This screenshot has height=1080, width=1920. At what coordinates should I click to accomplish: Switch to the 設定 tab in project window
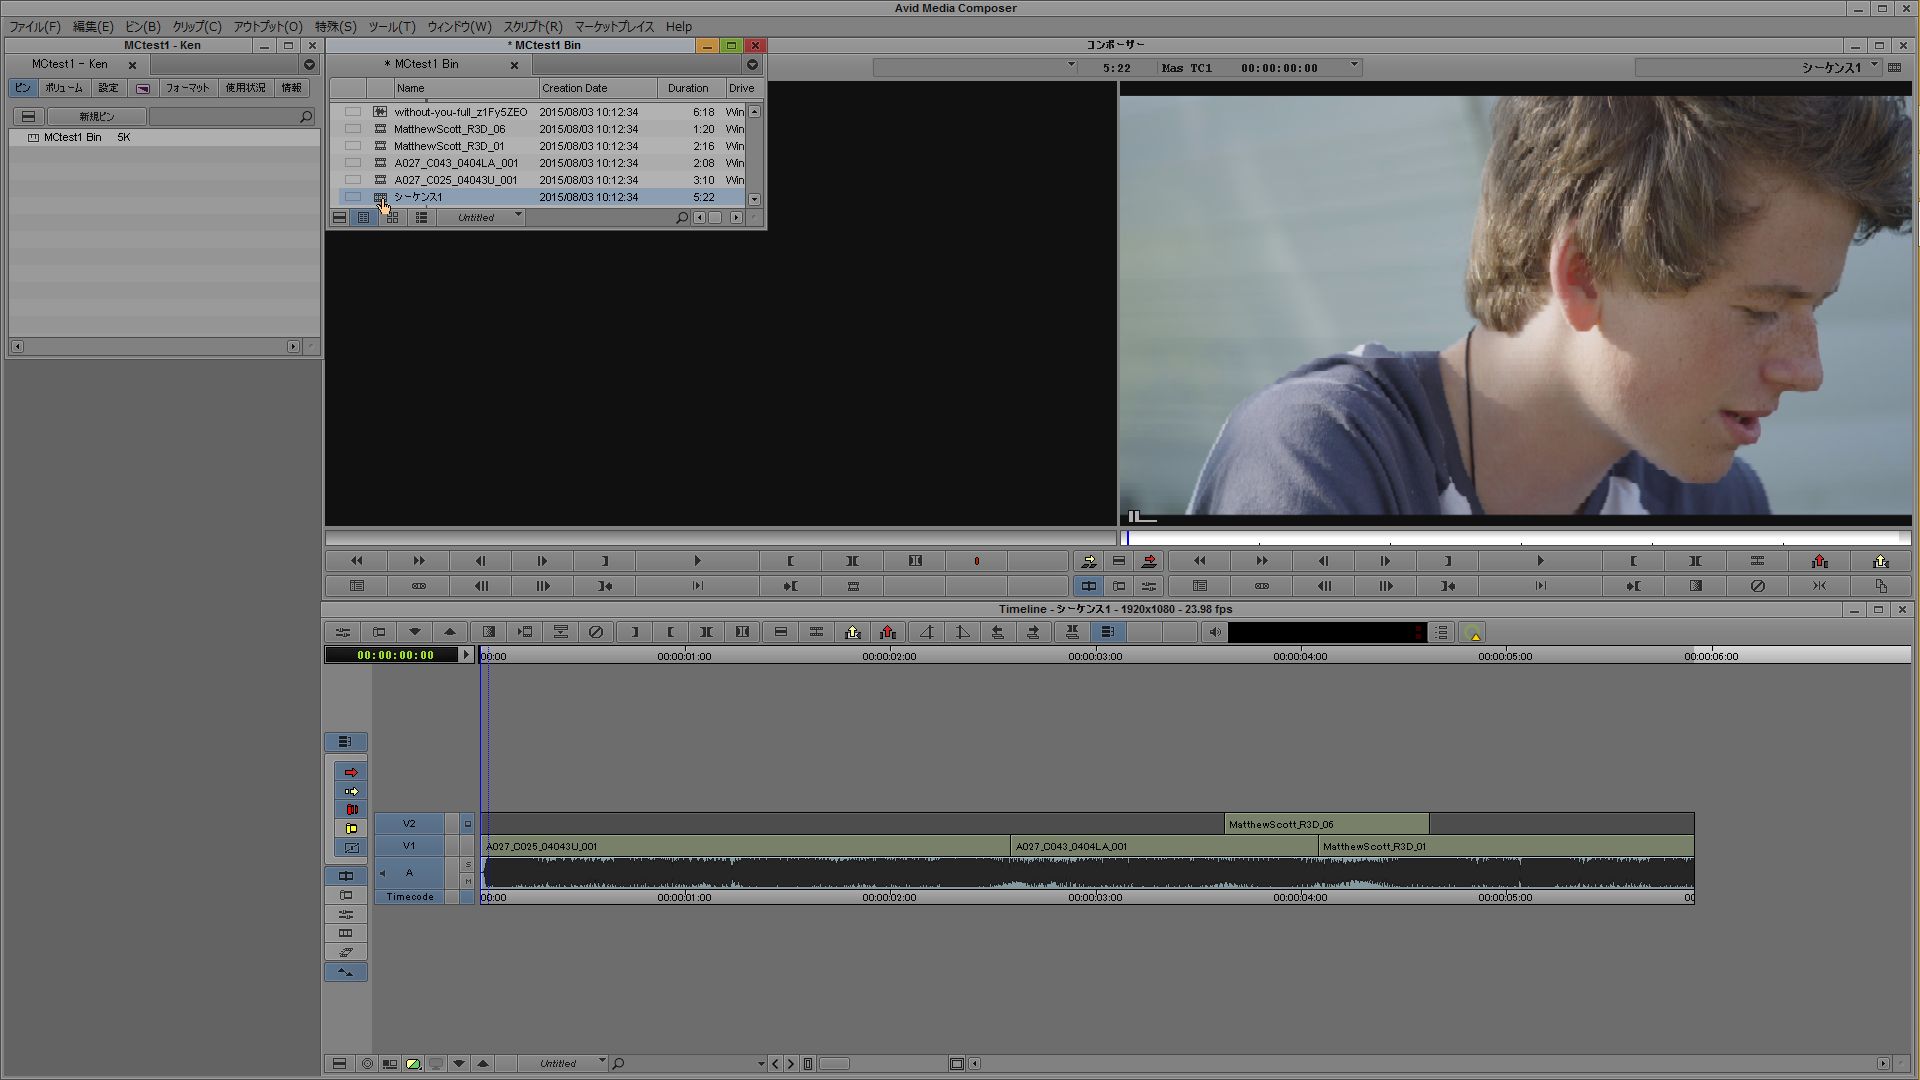pos(108,88)
